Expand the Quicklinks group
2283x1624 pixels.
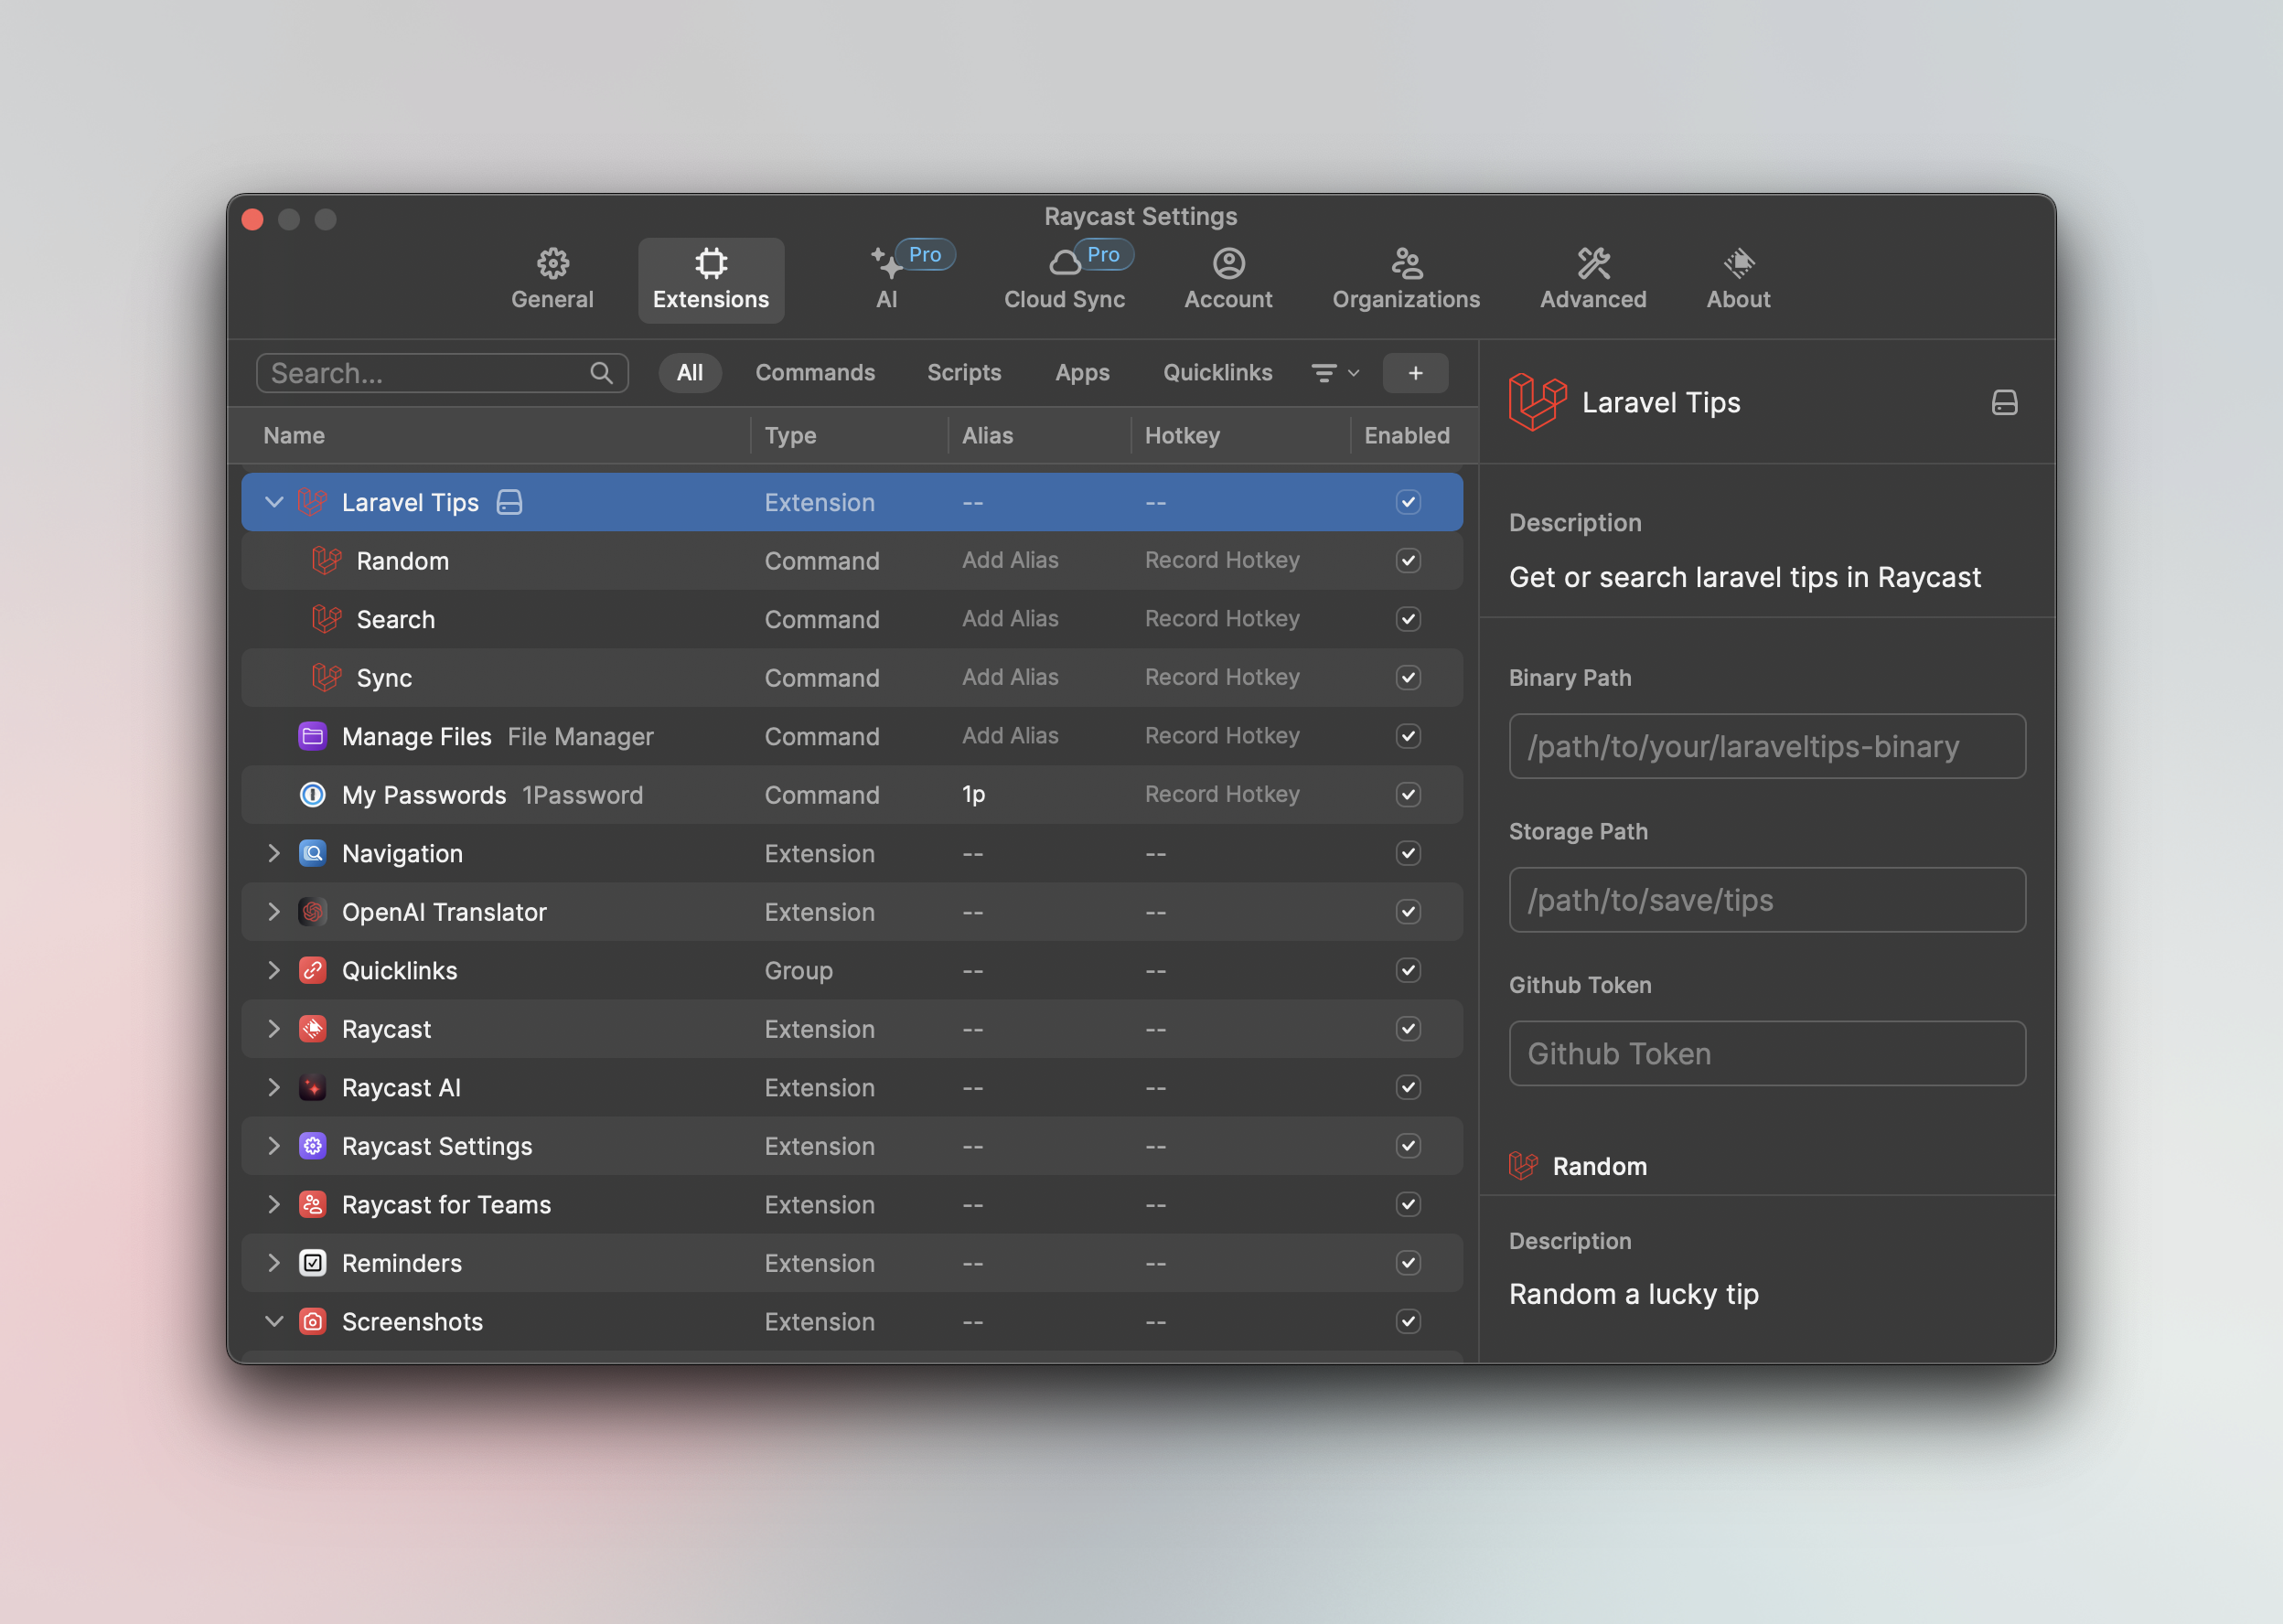coord(273,970)
